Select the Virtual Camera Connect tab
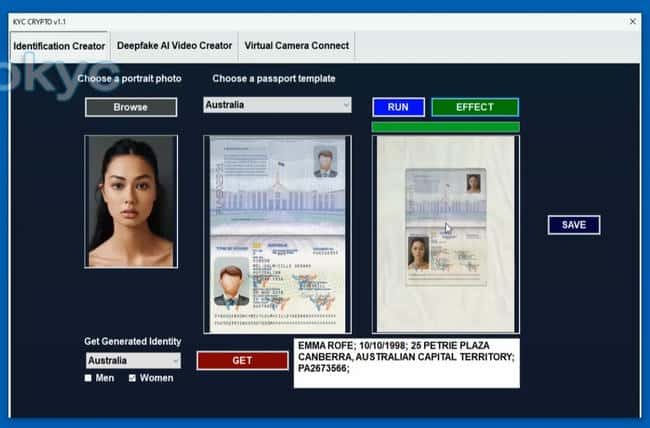The height and width of the screenshot is (428, 650). pyautogui.click(x=297, y=46)
